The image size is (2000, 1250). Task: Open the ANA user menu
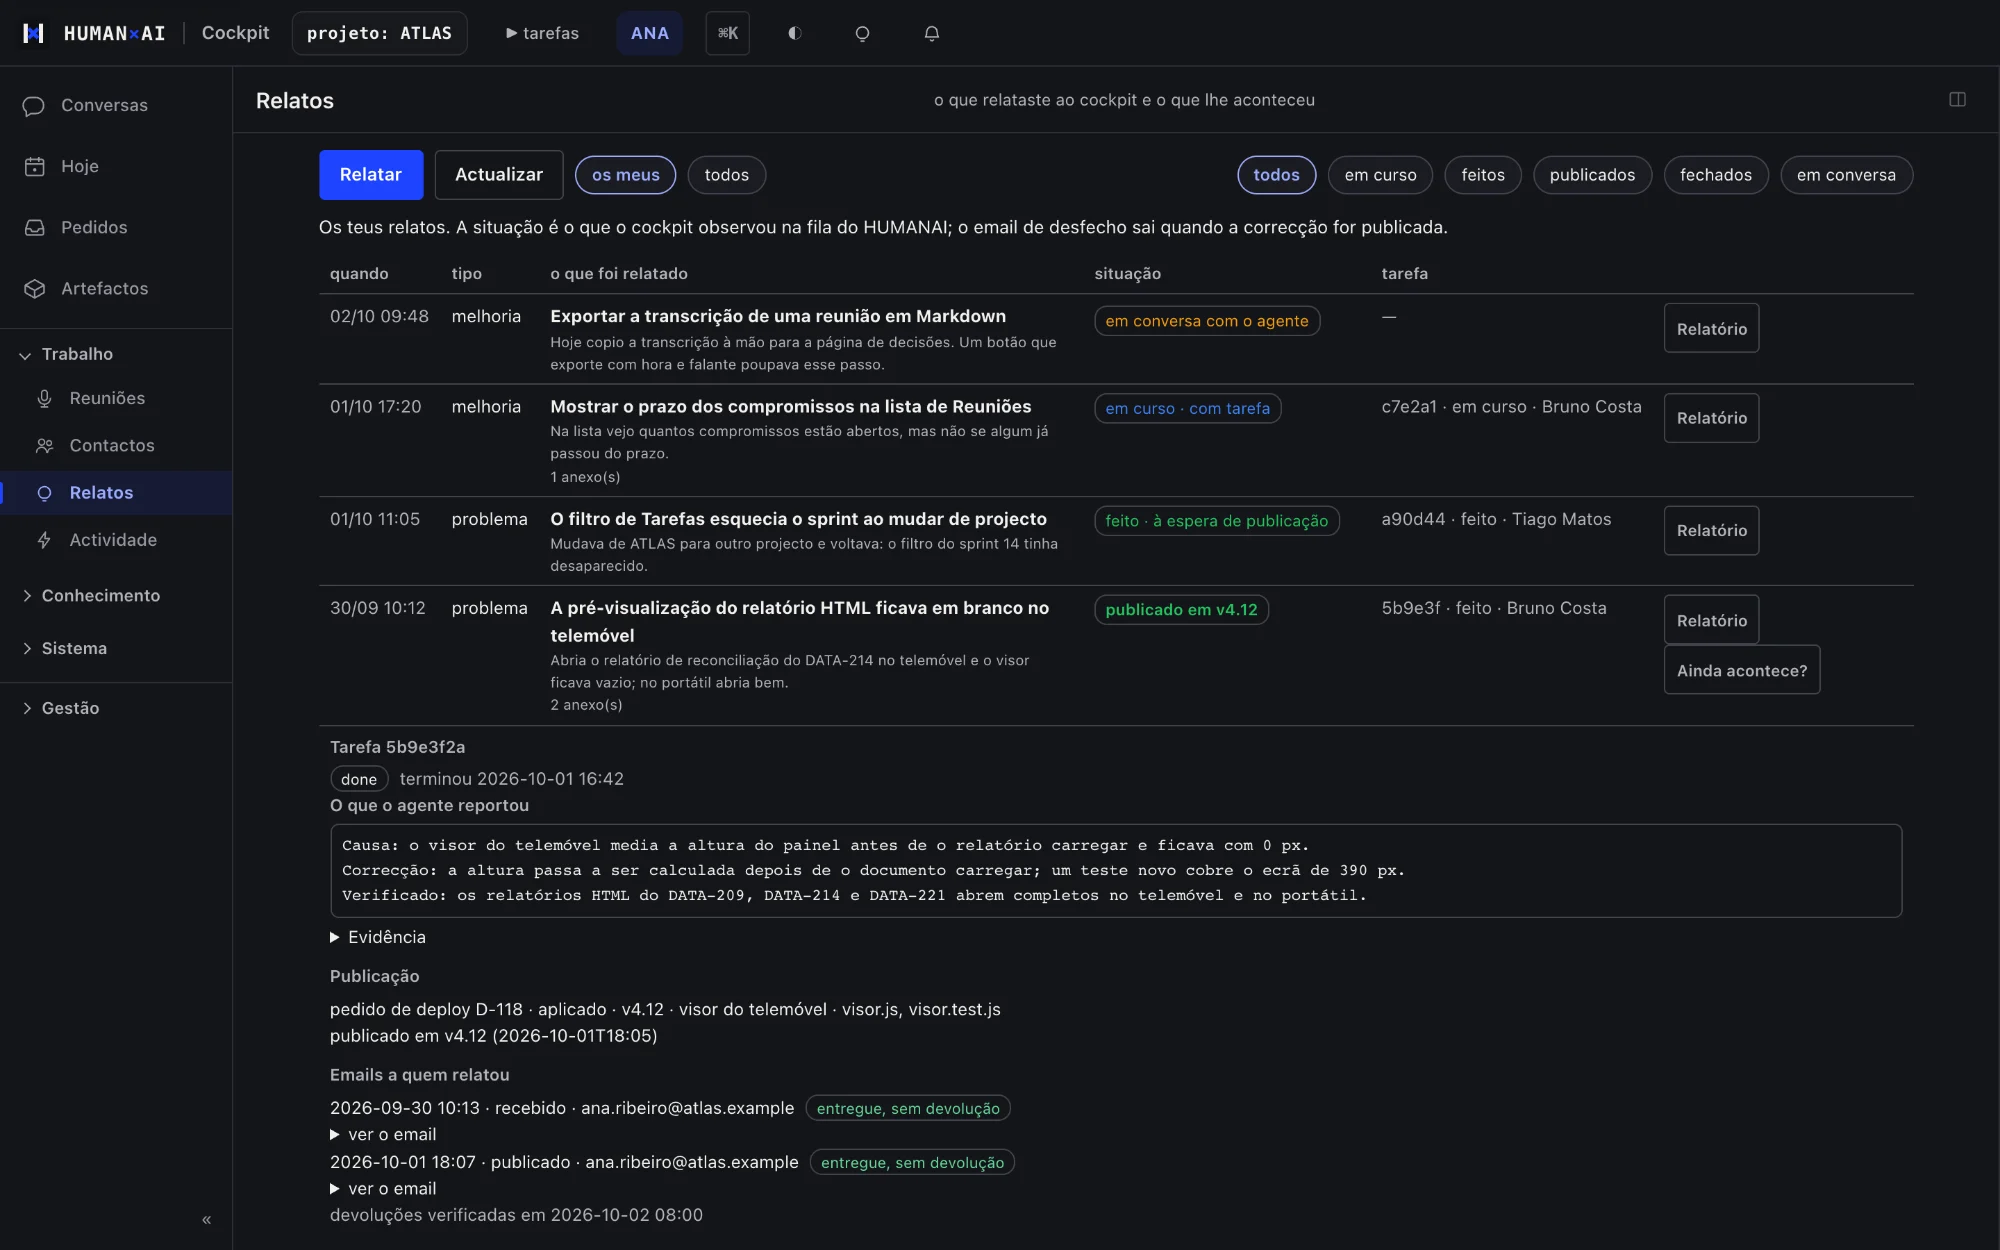coord(649,33)
